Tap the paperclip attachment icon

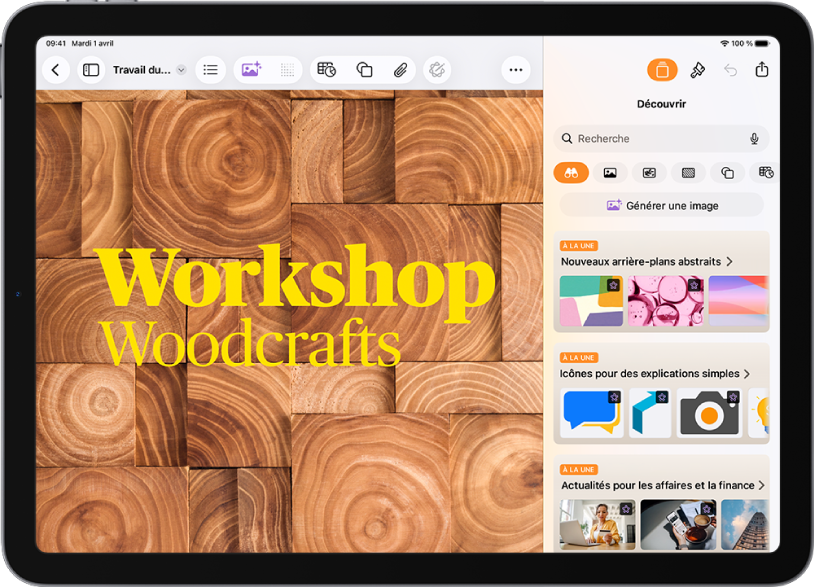400,70
